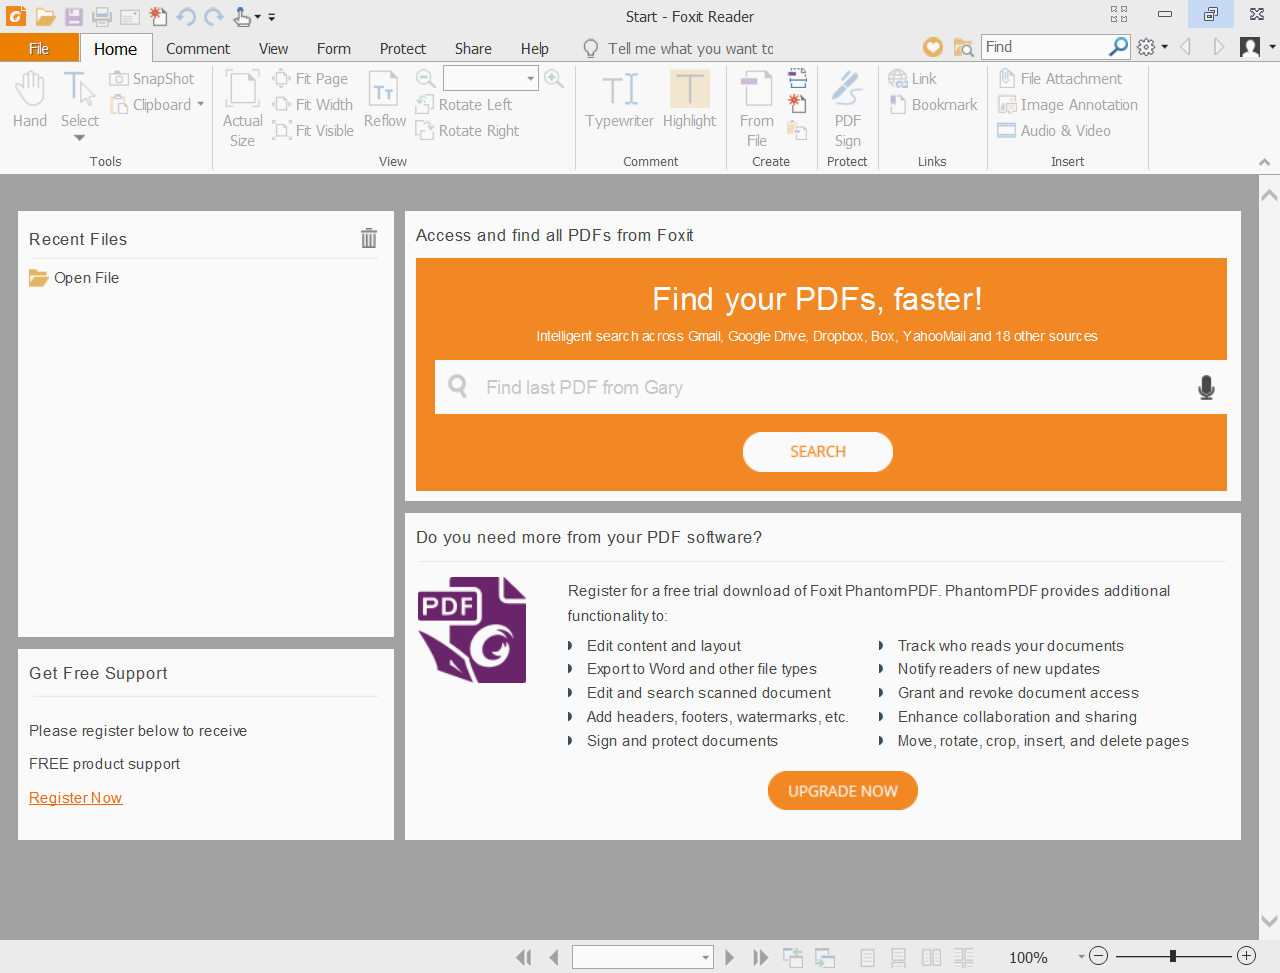Screen dimensions: 1280x973
Task: Insert a Link from the Links group
Action: click(913, 79)
